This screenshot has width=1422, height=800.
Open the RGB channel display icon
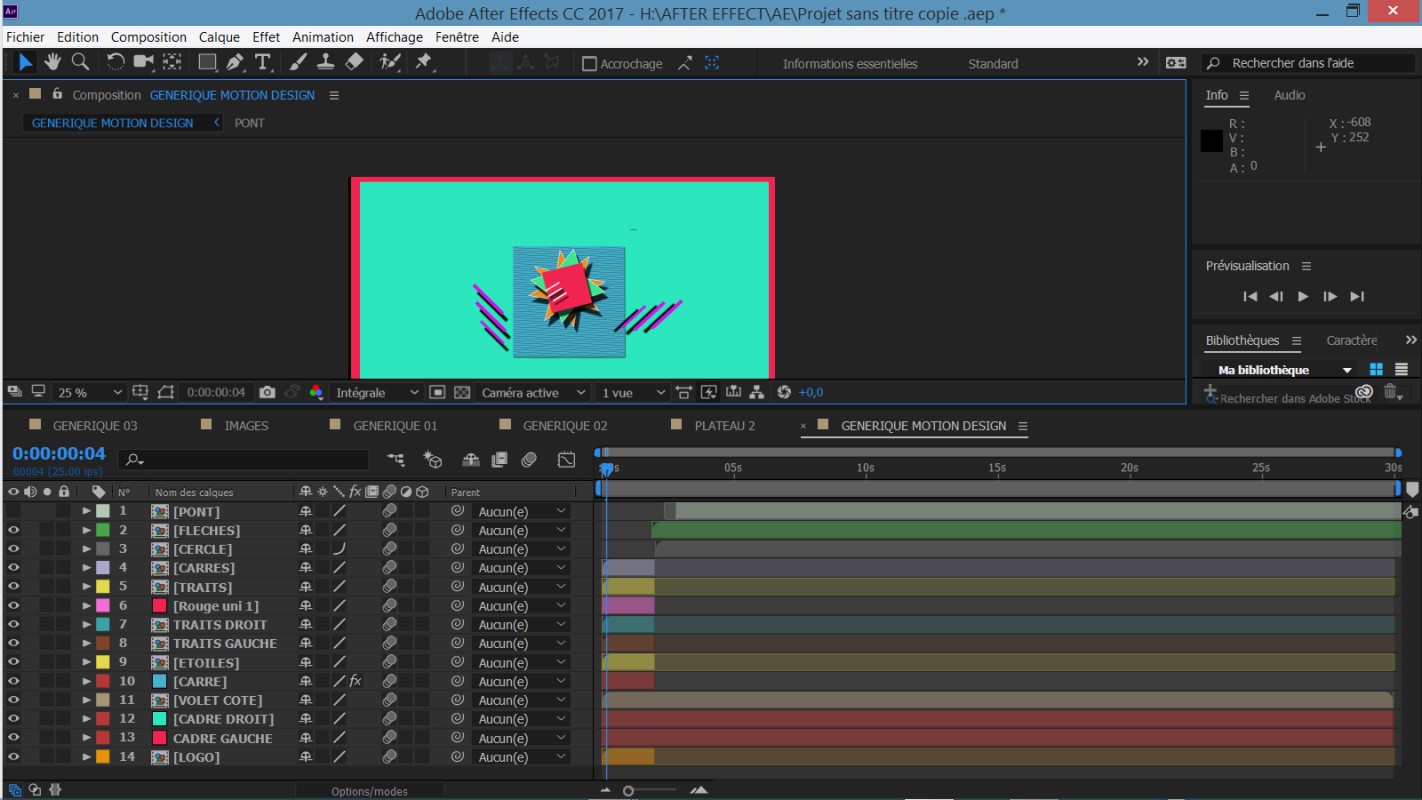coord(316,392)
